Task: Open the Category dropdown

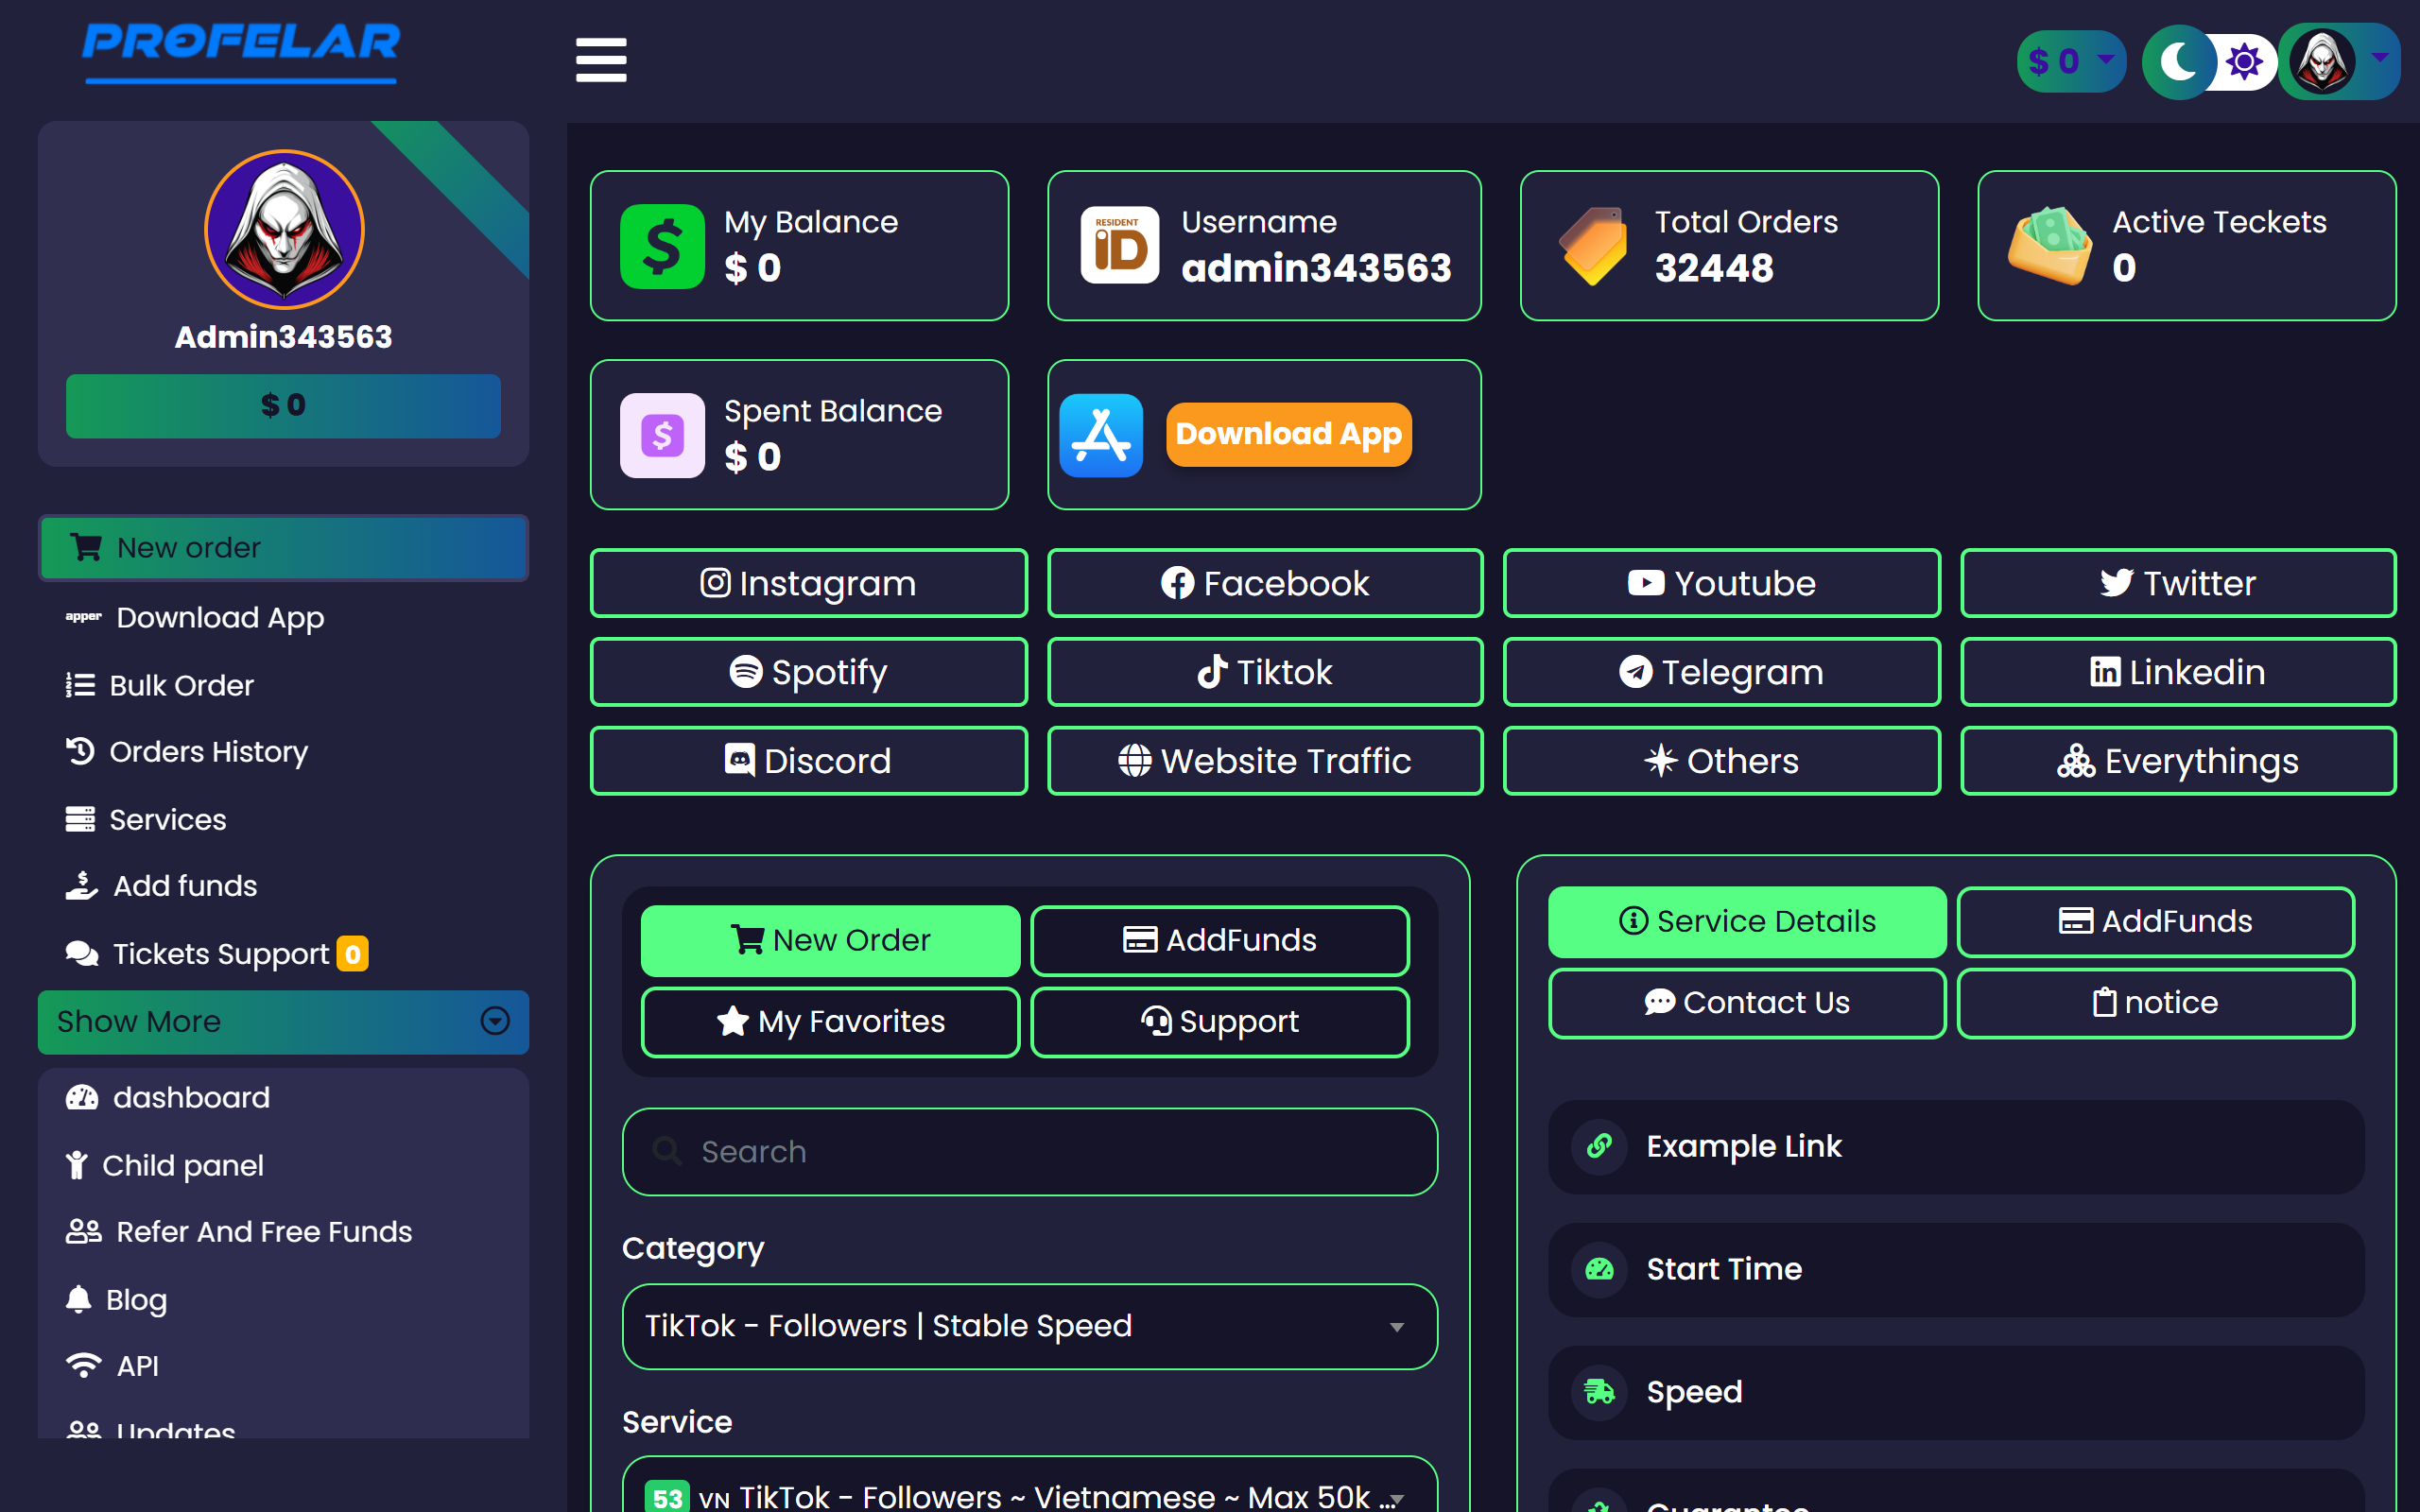Action: coord(1030,1326)
